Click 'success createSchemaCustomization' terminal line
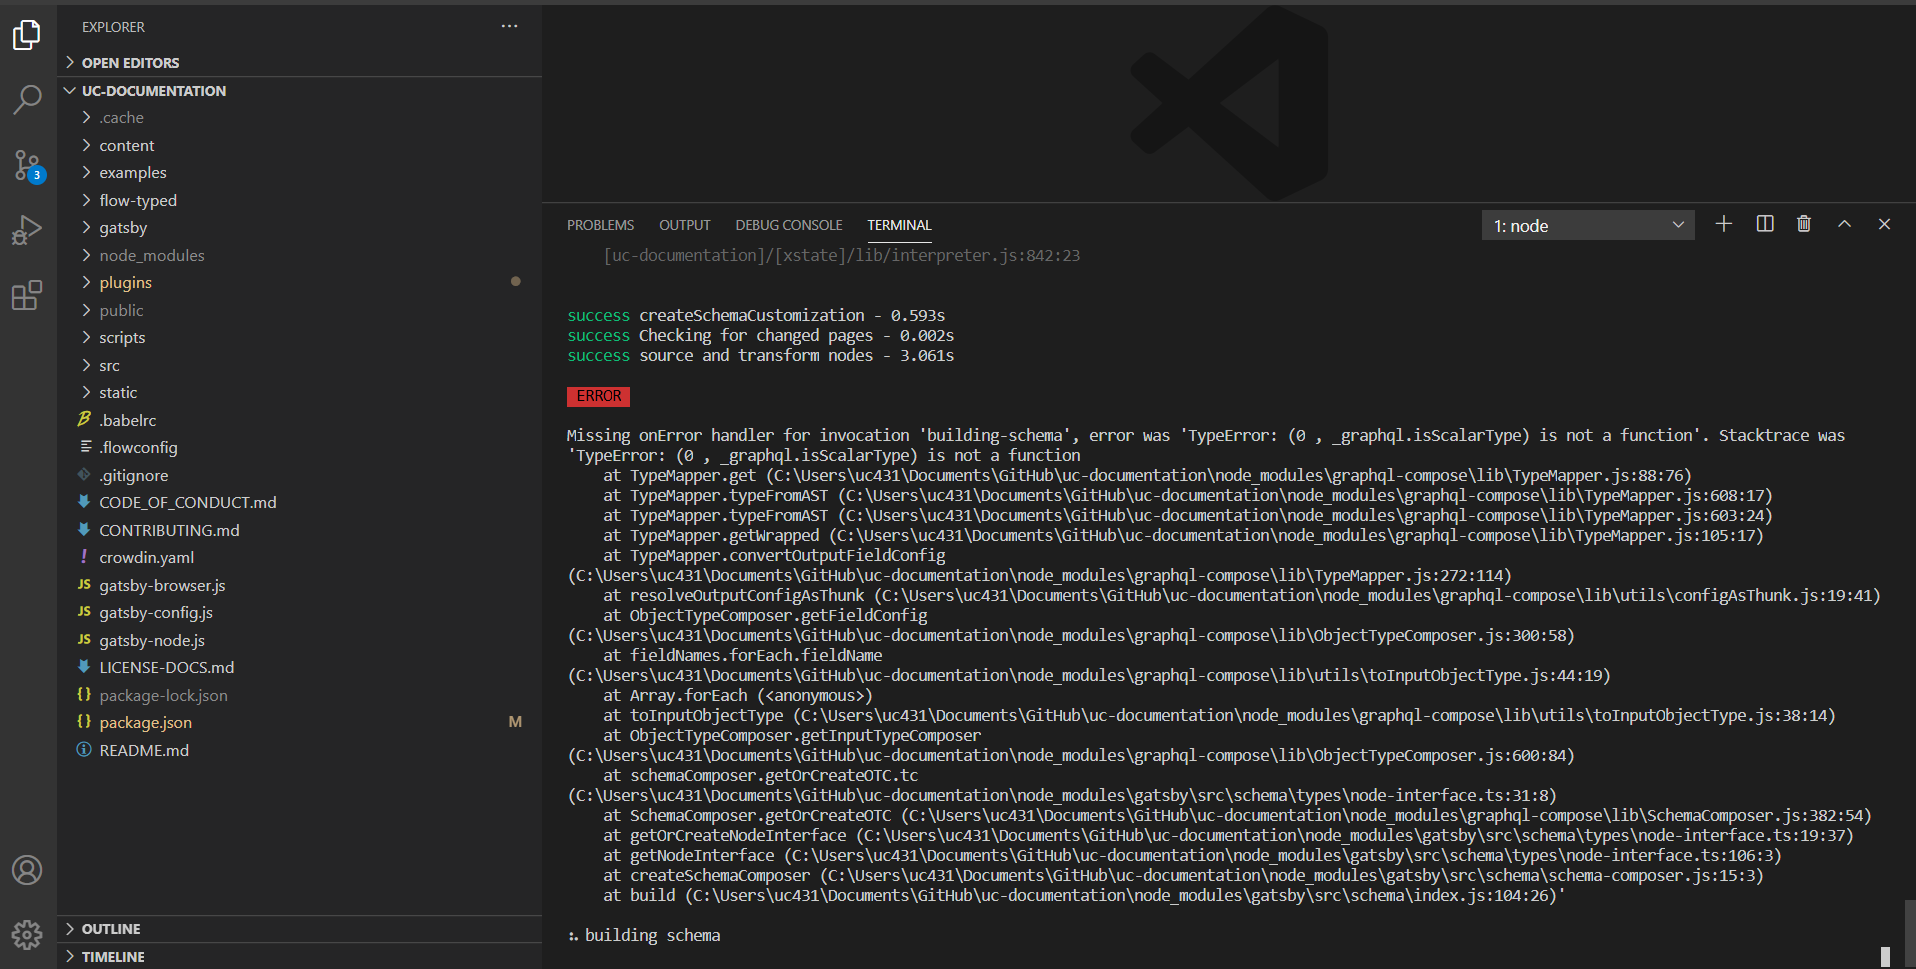 (x=756, y=315)
